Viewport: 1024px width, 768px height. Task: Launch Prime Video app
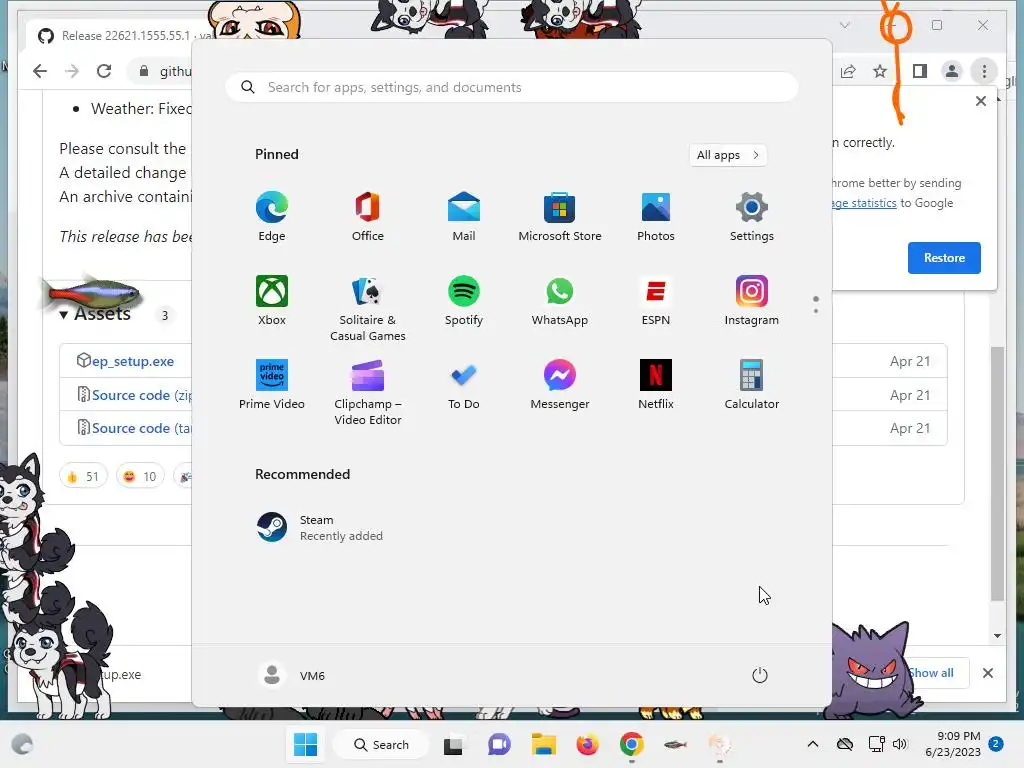click(272, 385)
